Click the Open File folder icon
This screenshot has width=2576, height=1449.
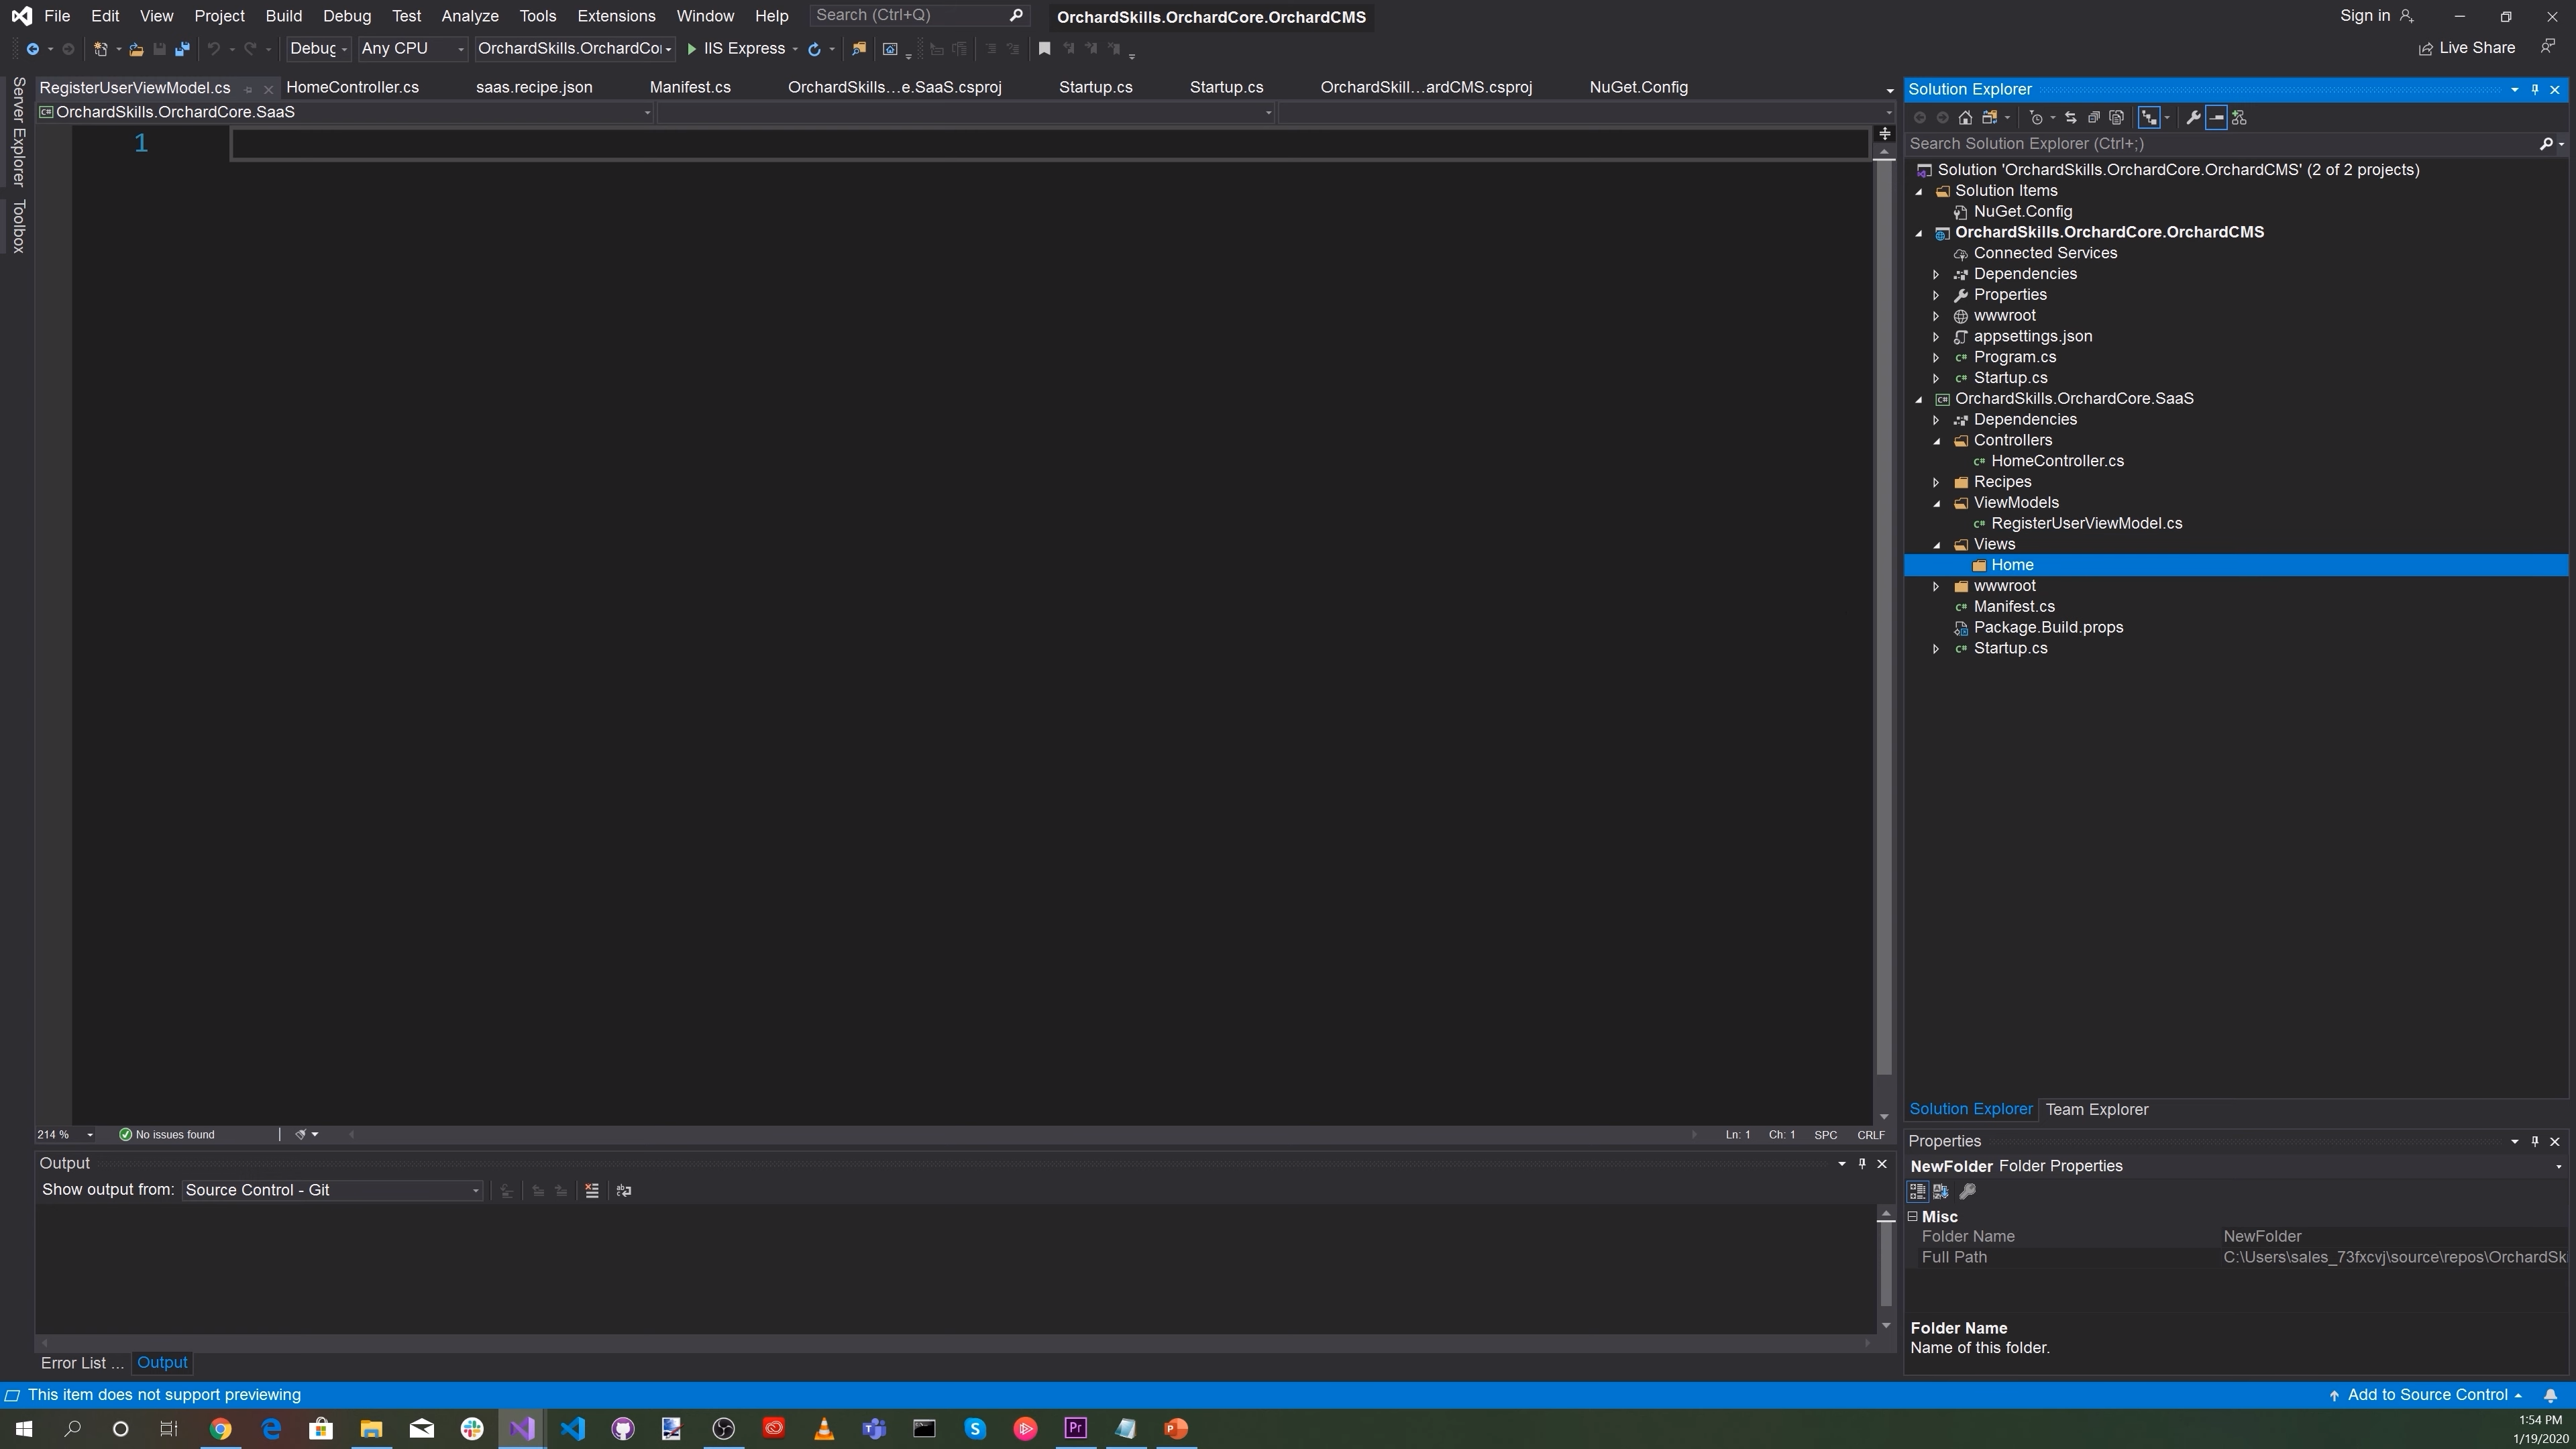pos(136,48)
